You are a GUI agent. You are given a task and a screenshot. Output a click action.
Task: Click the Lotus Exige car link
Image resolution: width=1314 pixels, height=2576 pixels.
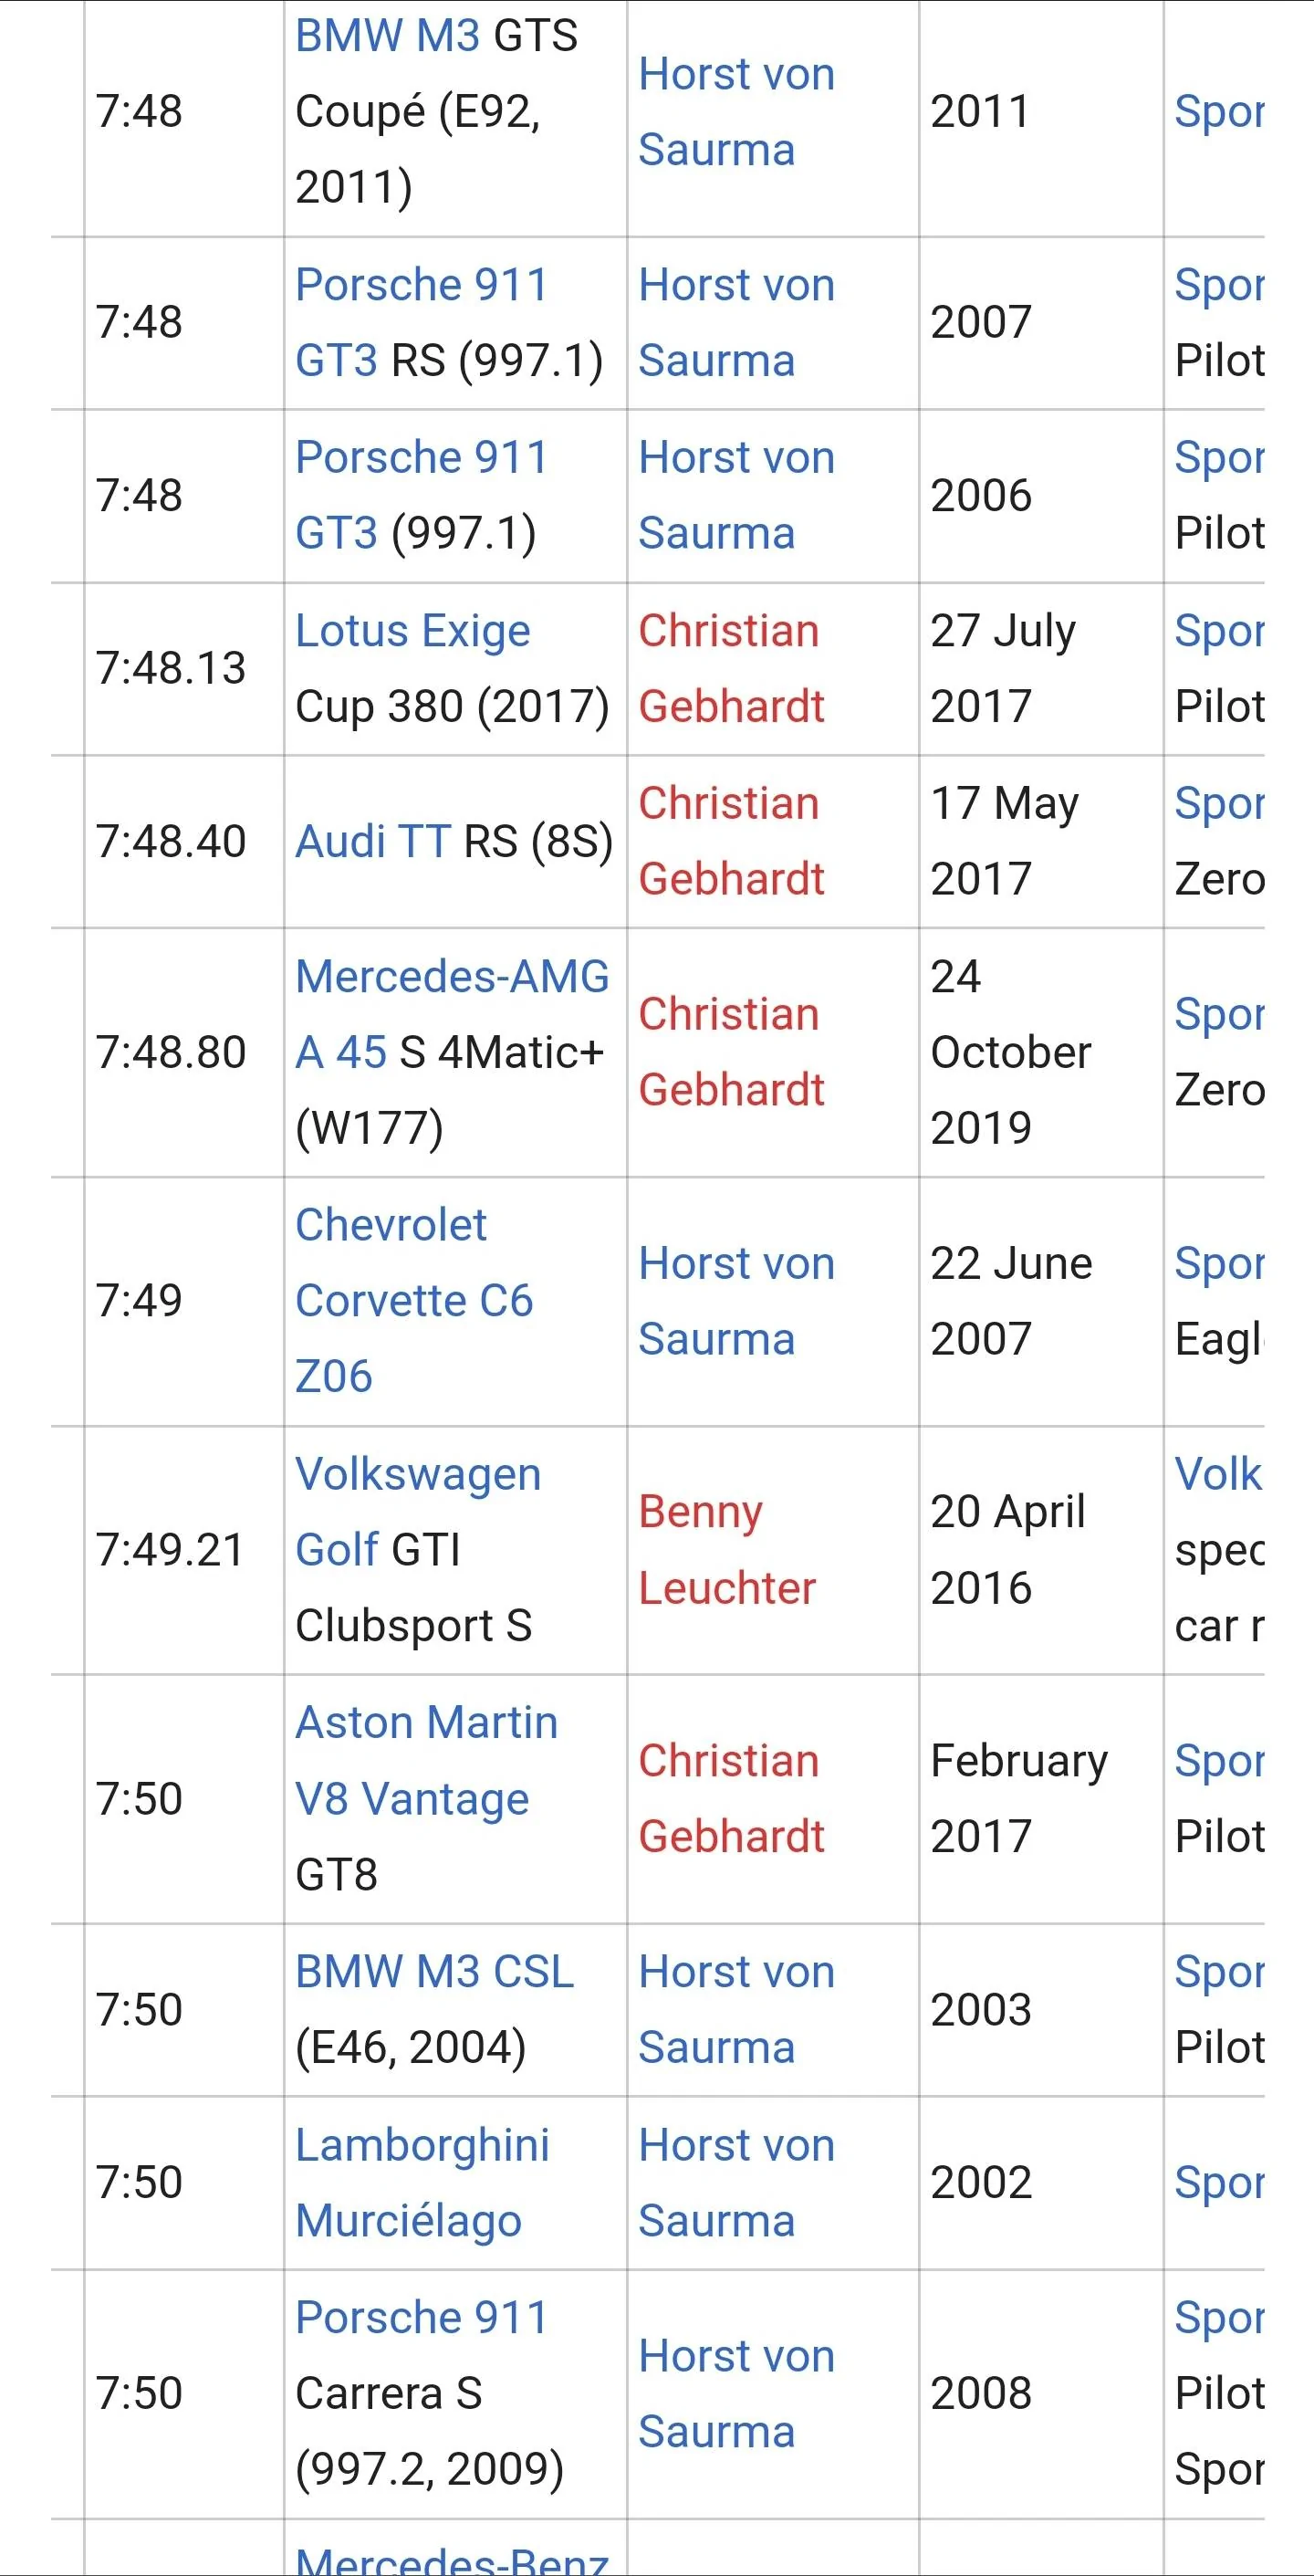tap(412, 631)
